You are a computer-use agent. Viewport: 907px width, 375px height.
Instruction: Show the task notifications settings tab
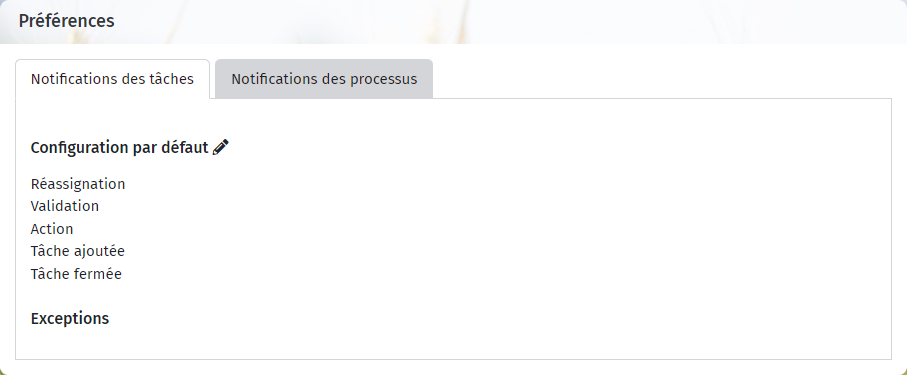[x=112, y=79]
